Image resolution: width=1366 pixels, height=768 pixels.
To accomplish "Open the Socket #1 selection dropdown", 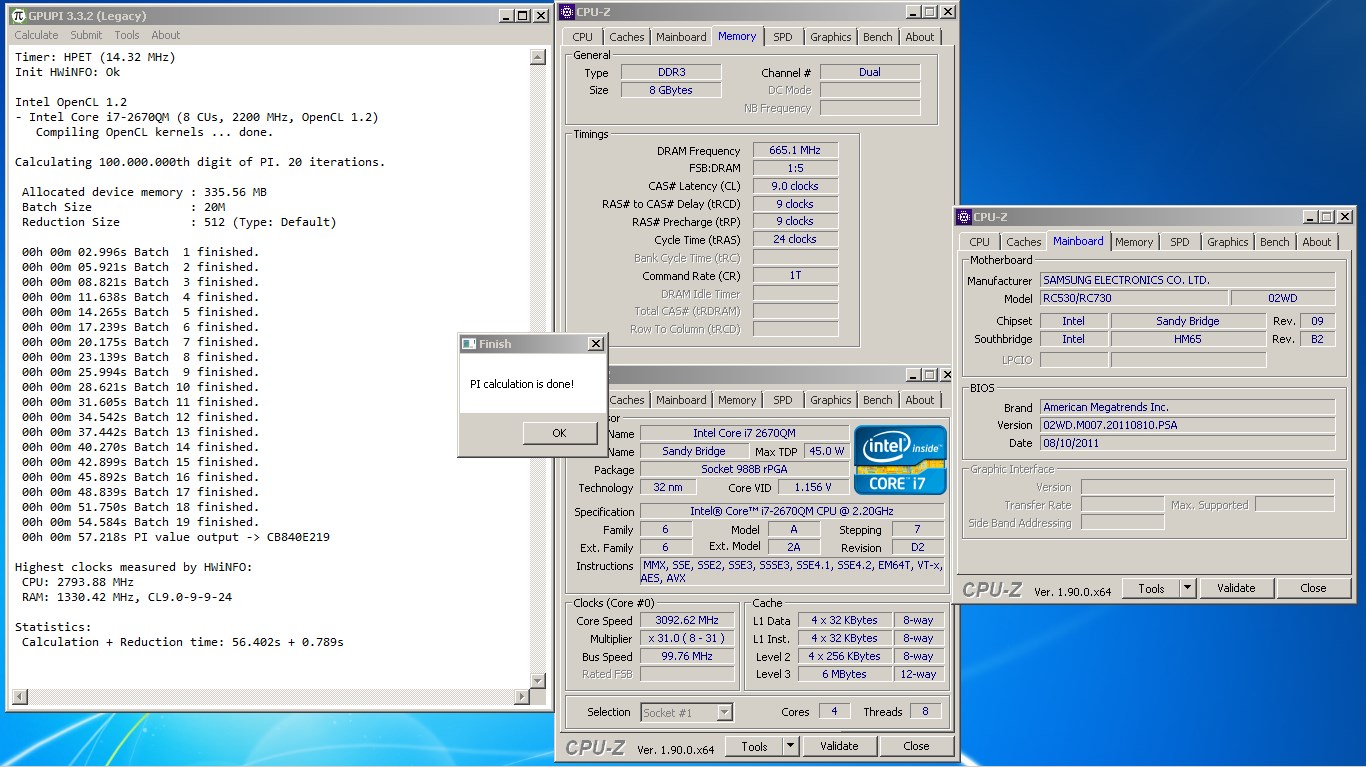I will [x=724, y=712].
